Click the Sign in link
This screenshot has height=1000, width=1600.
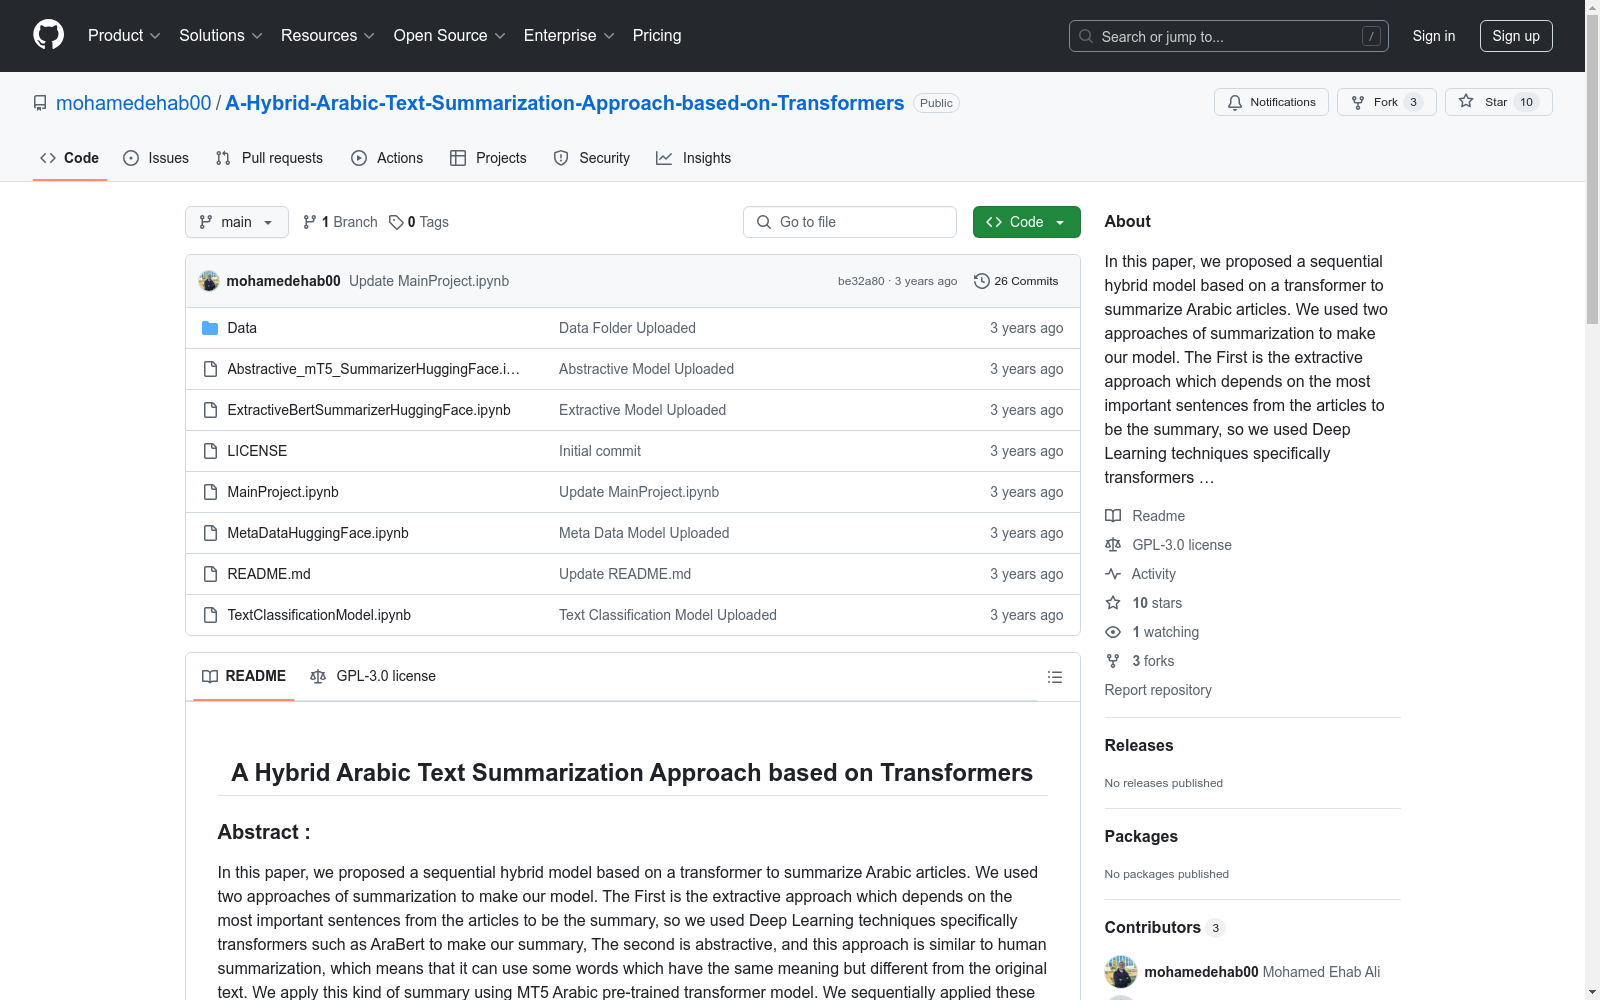(1434, 36)
